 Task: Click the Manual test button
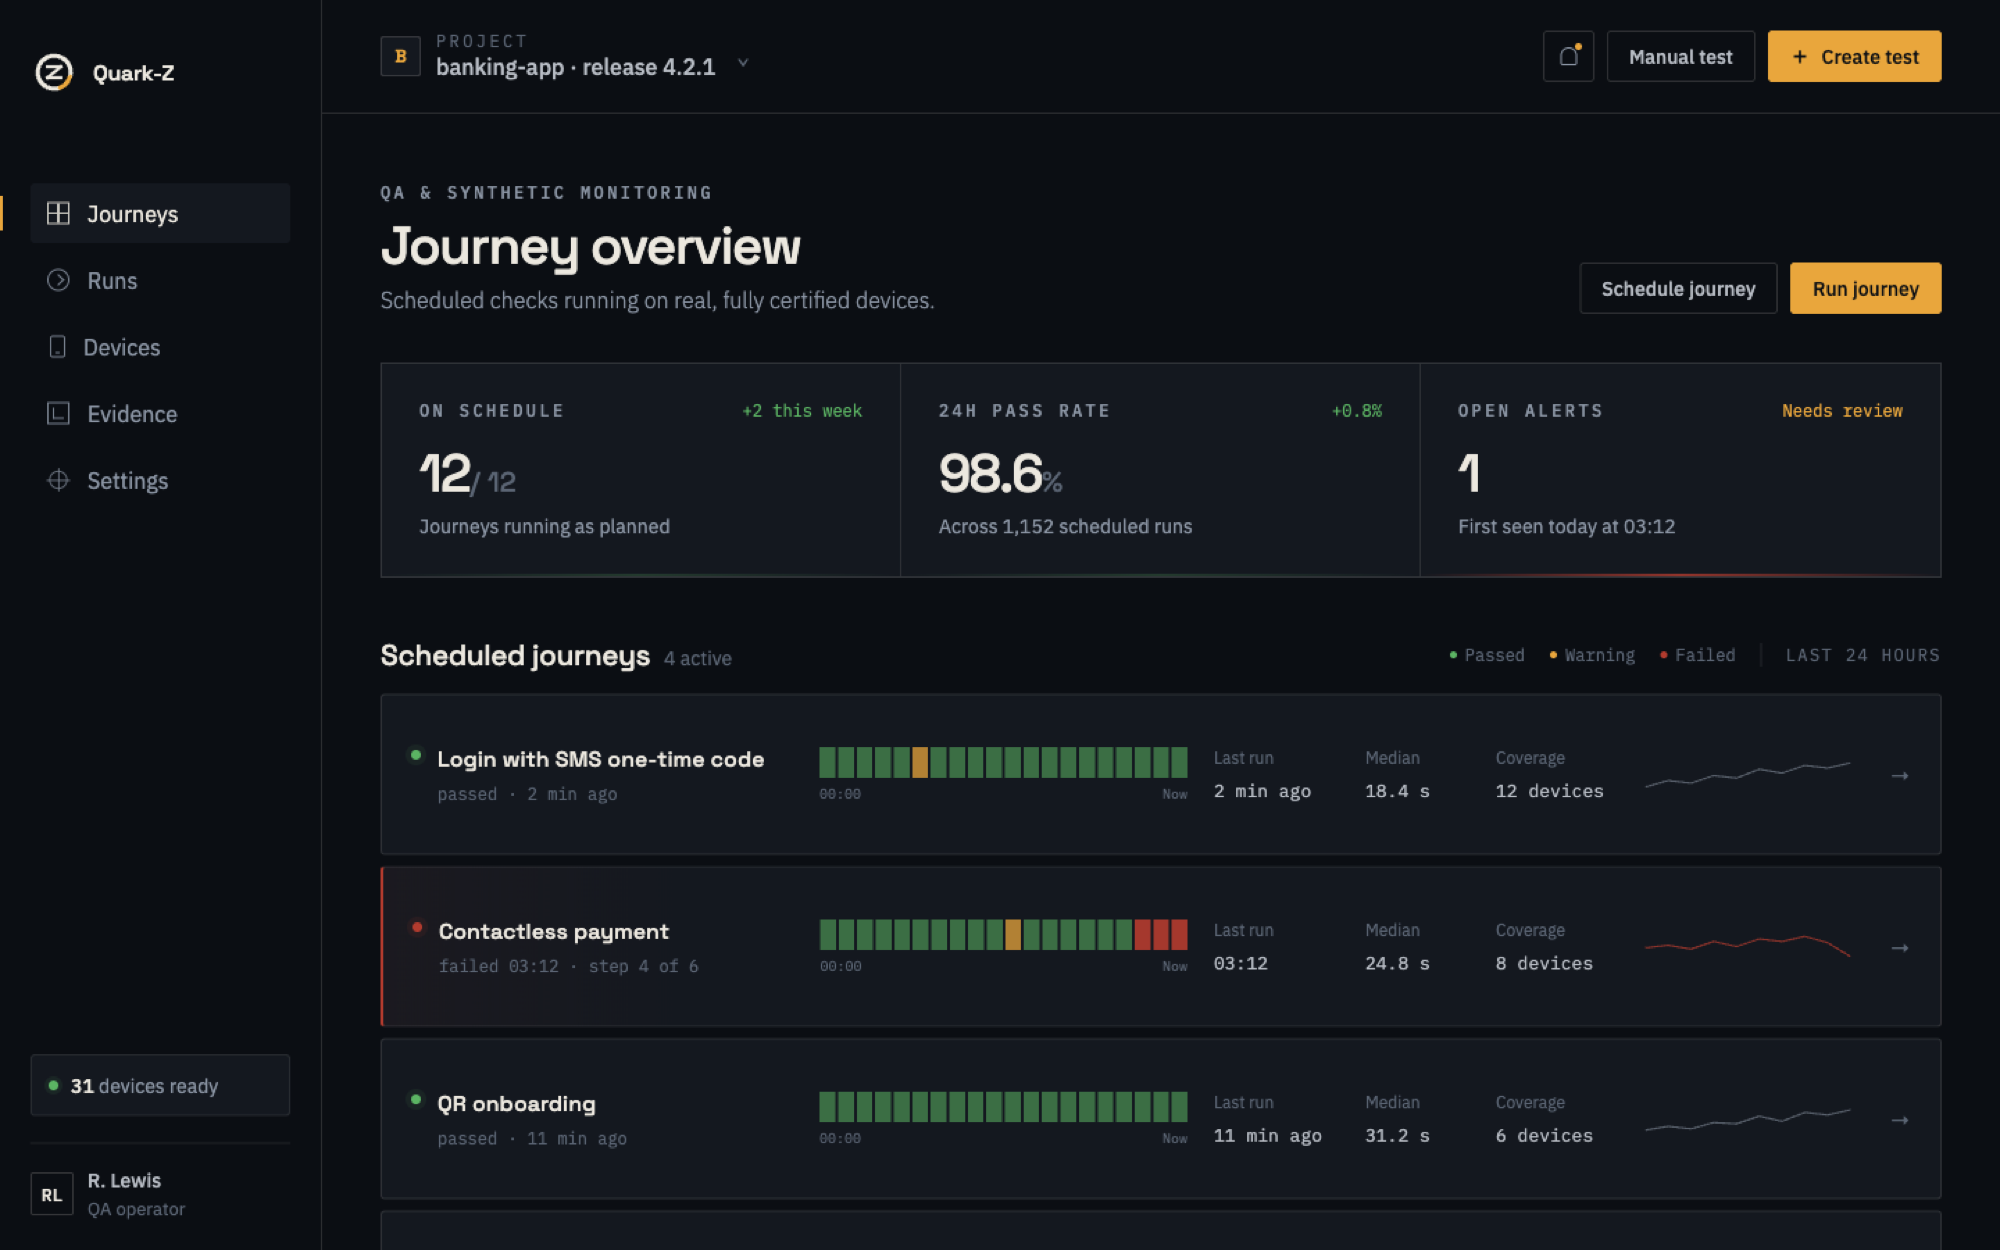[1680, 56]
